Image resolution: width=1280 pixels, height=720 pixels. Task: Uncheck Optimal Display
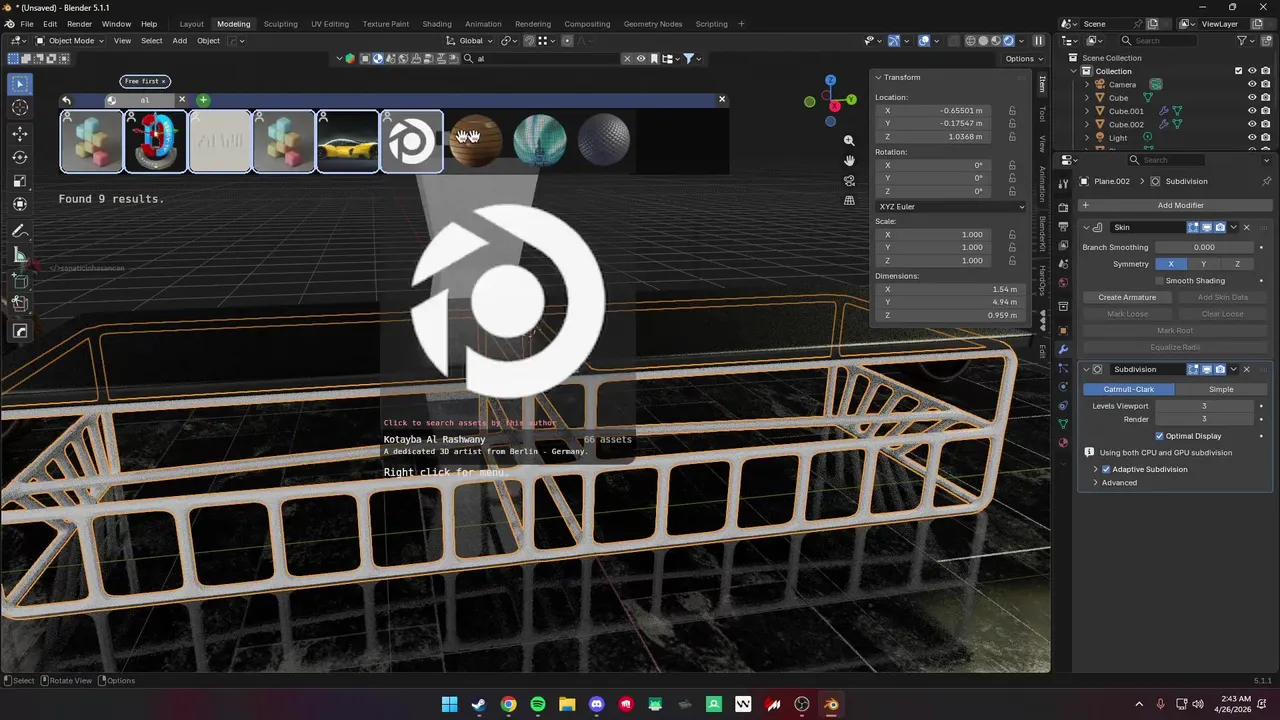click(x=1159, y=436)
